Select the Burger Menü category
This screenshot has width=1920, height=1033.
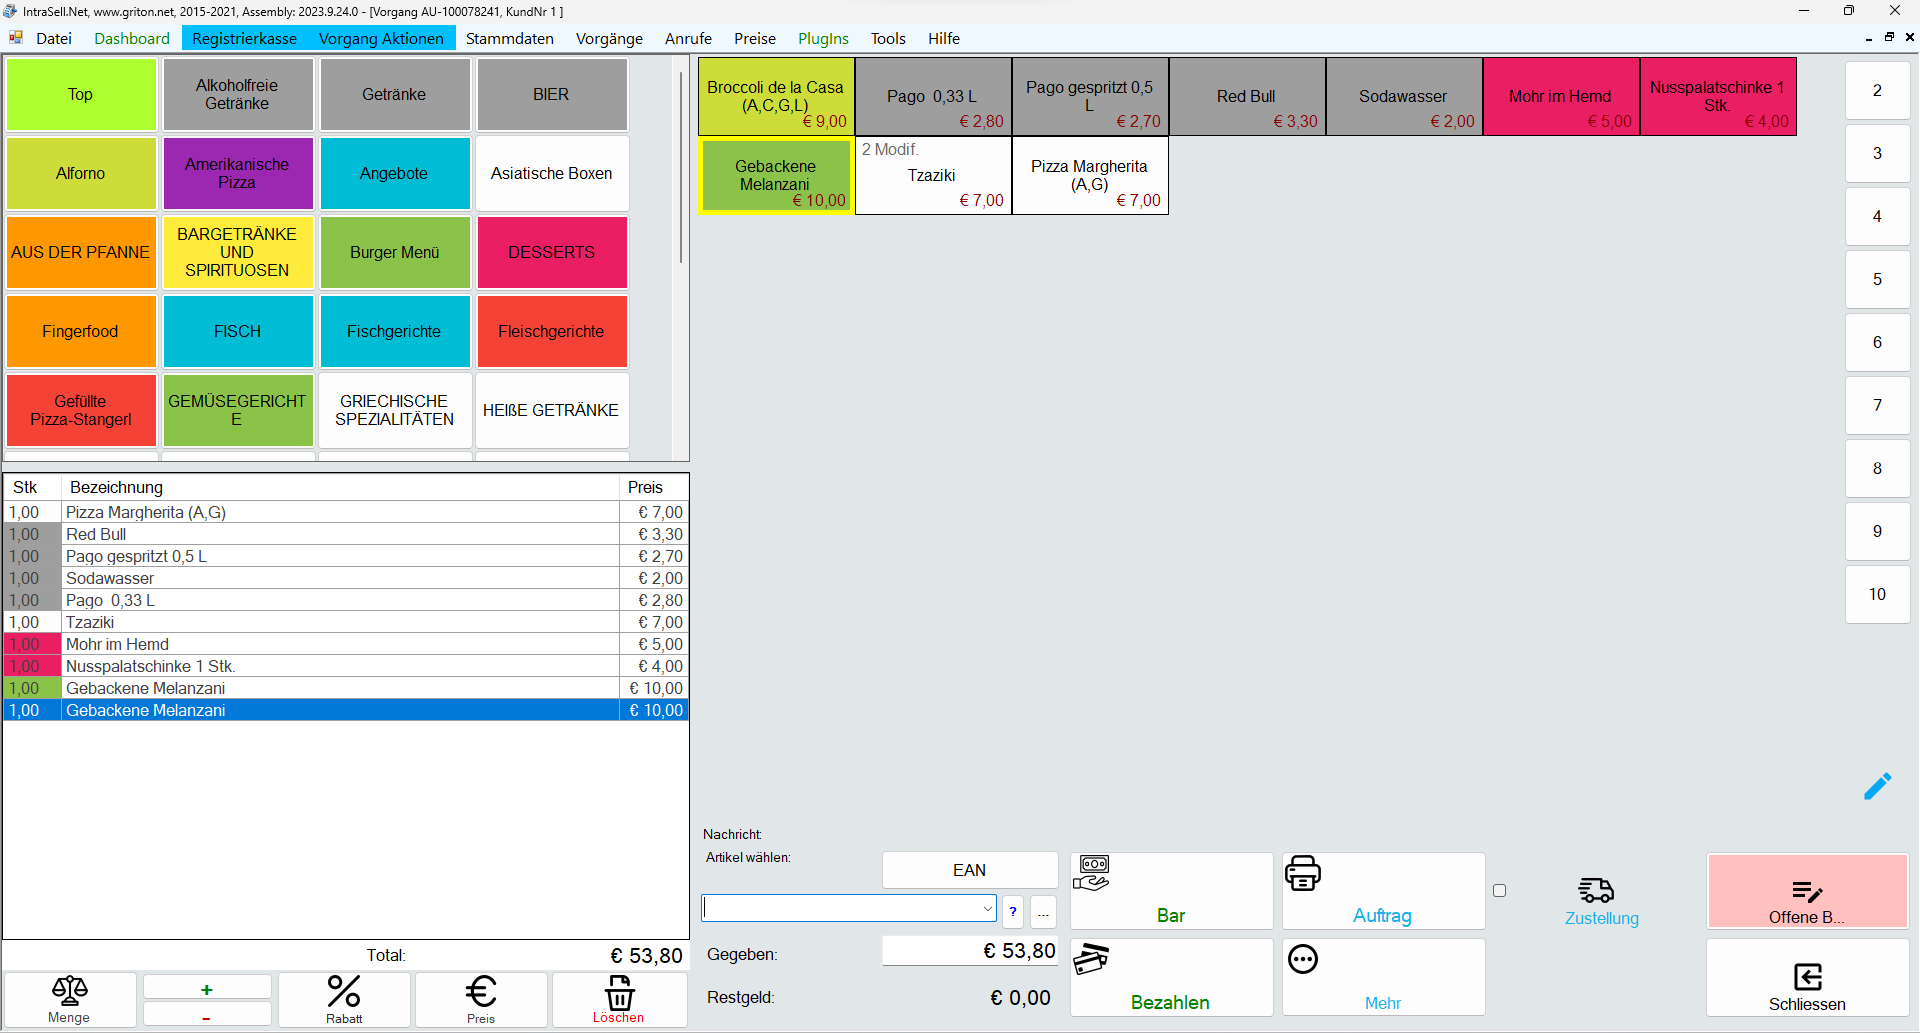pyautogui.click(x=395, y=252)
